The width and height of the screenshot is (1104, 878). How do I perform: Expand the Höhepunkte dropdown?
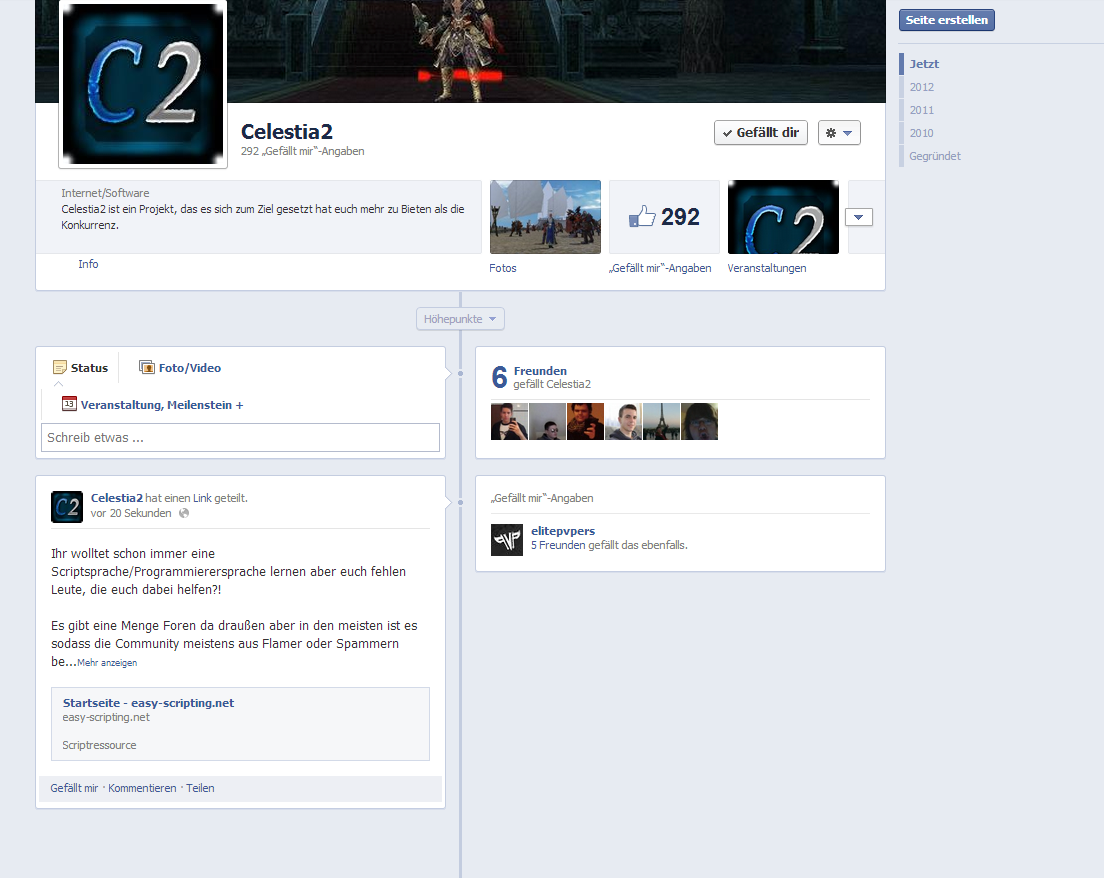coord(460,319)
